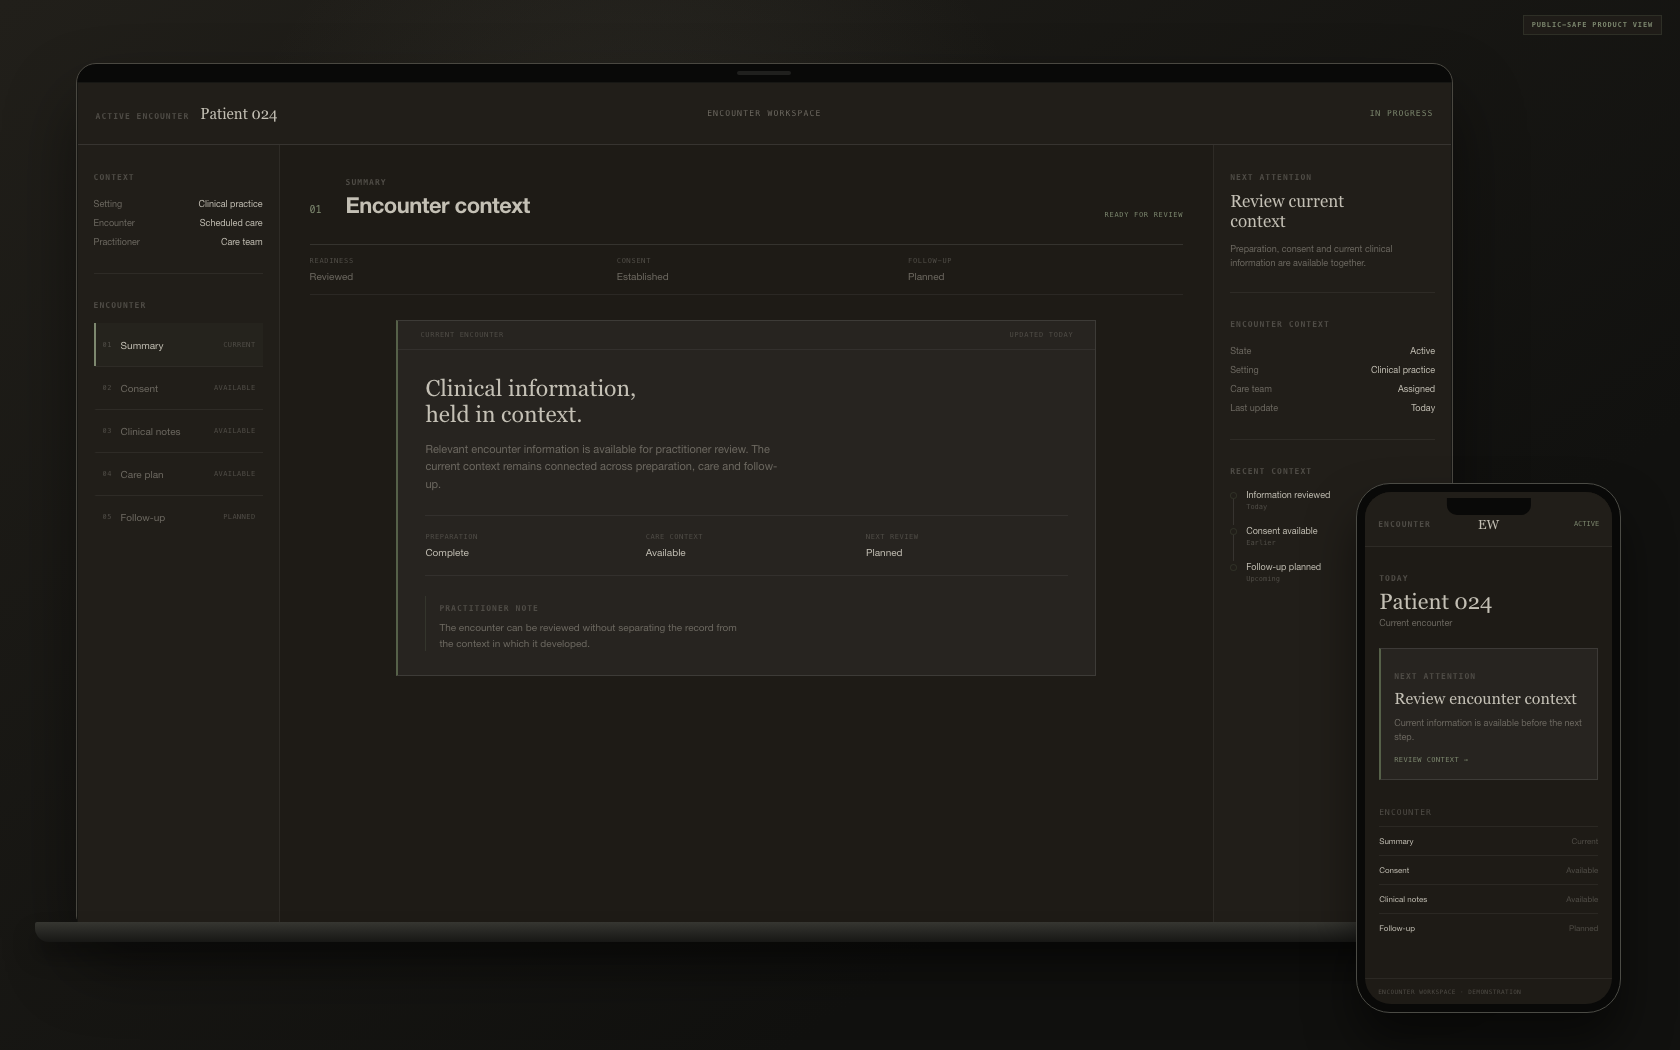
Task: Open the Summary row on the phone
Action: 1488,841
